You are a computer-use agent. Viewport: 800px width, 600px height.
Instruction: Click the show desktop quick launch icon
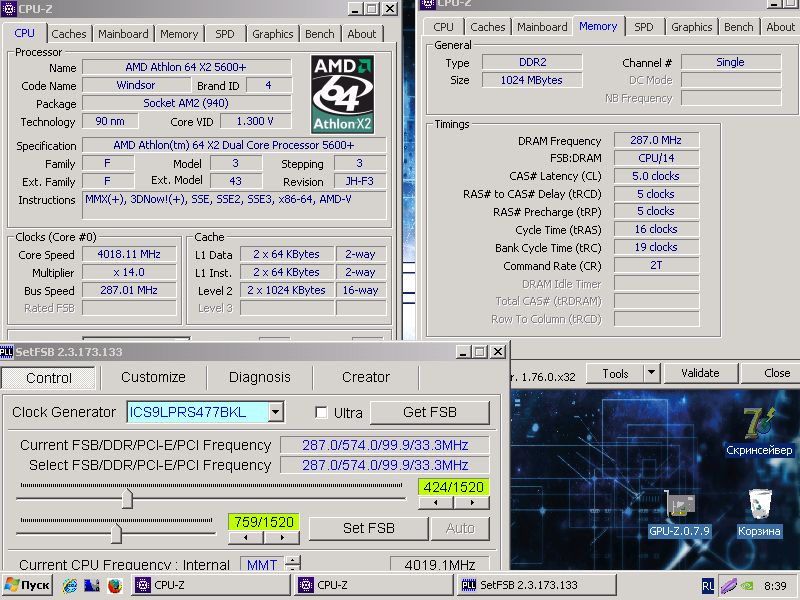point(92,585)
